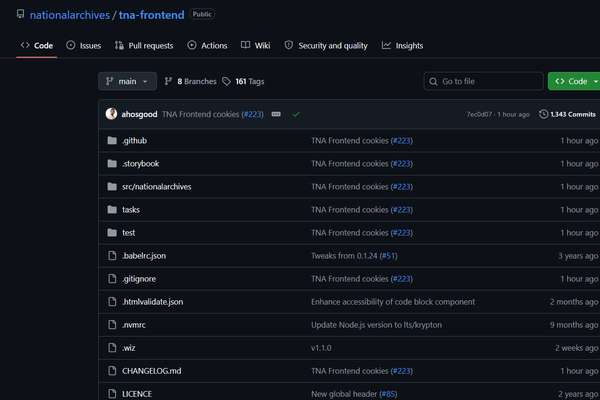The width and height of the screenshot is (600, 400).
Task: Click the folder icon for test
Action: pos(112,232)
